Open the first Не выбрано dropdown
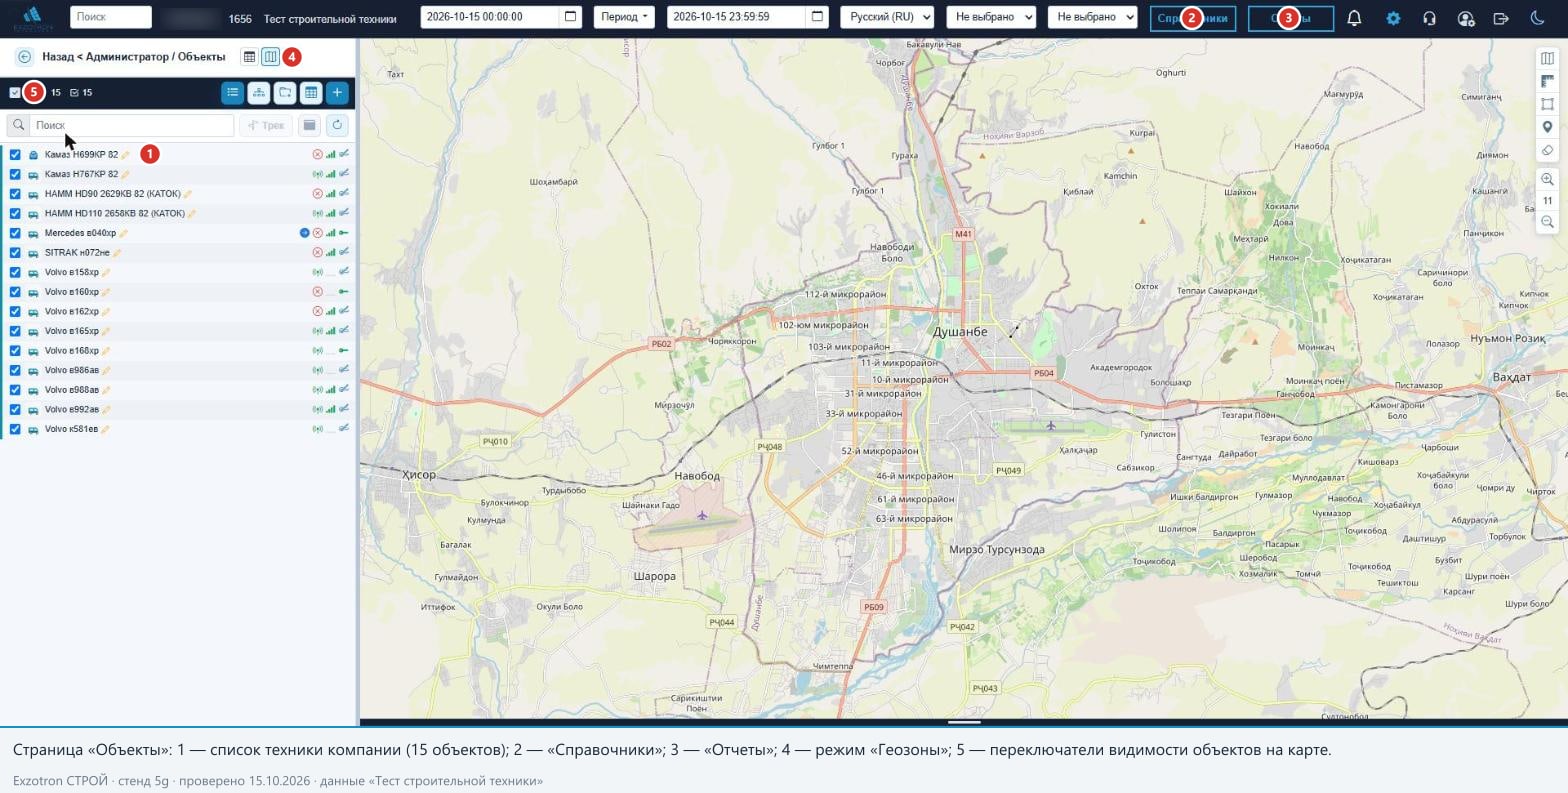 pyautogui.click(x=991, y=17)
